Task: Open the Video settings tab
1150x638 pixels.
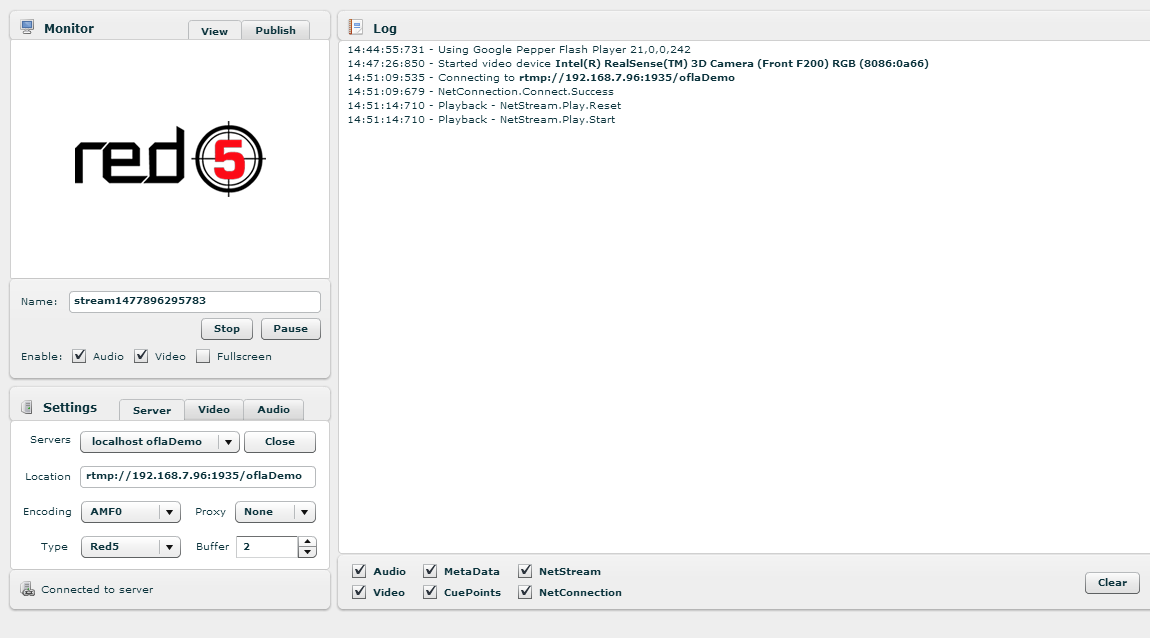Action: coord(213,409)
